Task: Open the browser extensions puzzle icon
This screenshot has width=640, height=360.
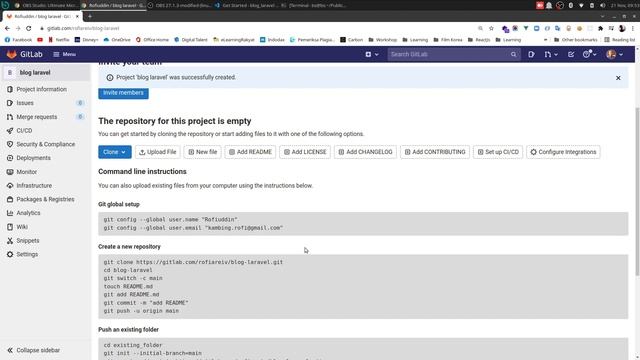Action: 600,28
